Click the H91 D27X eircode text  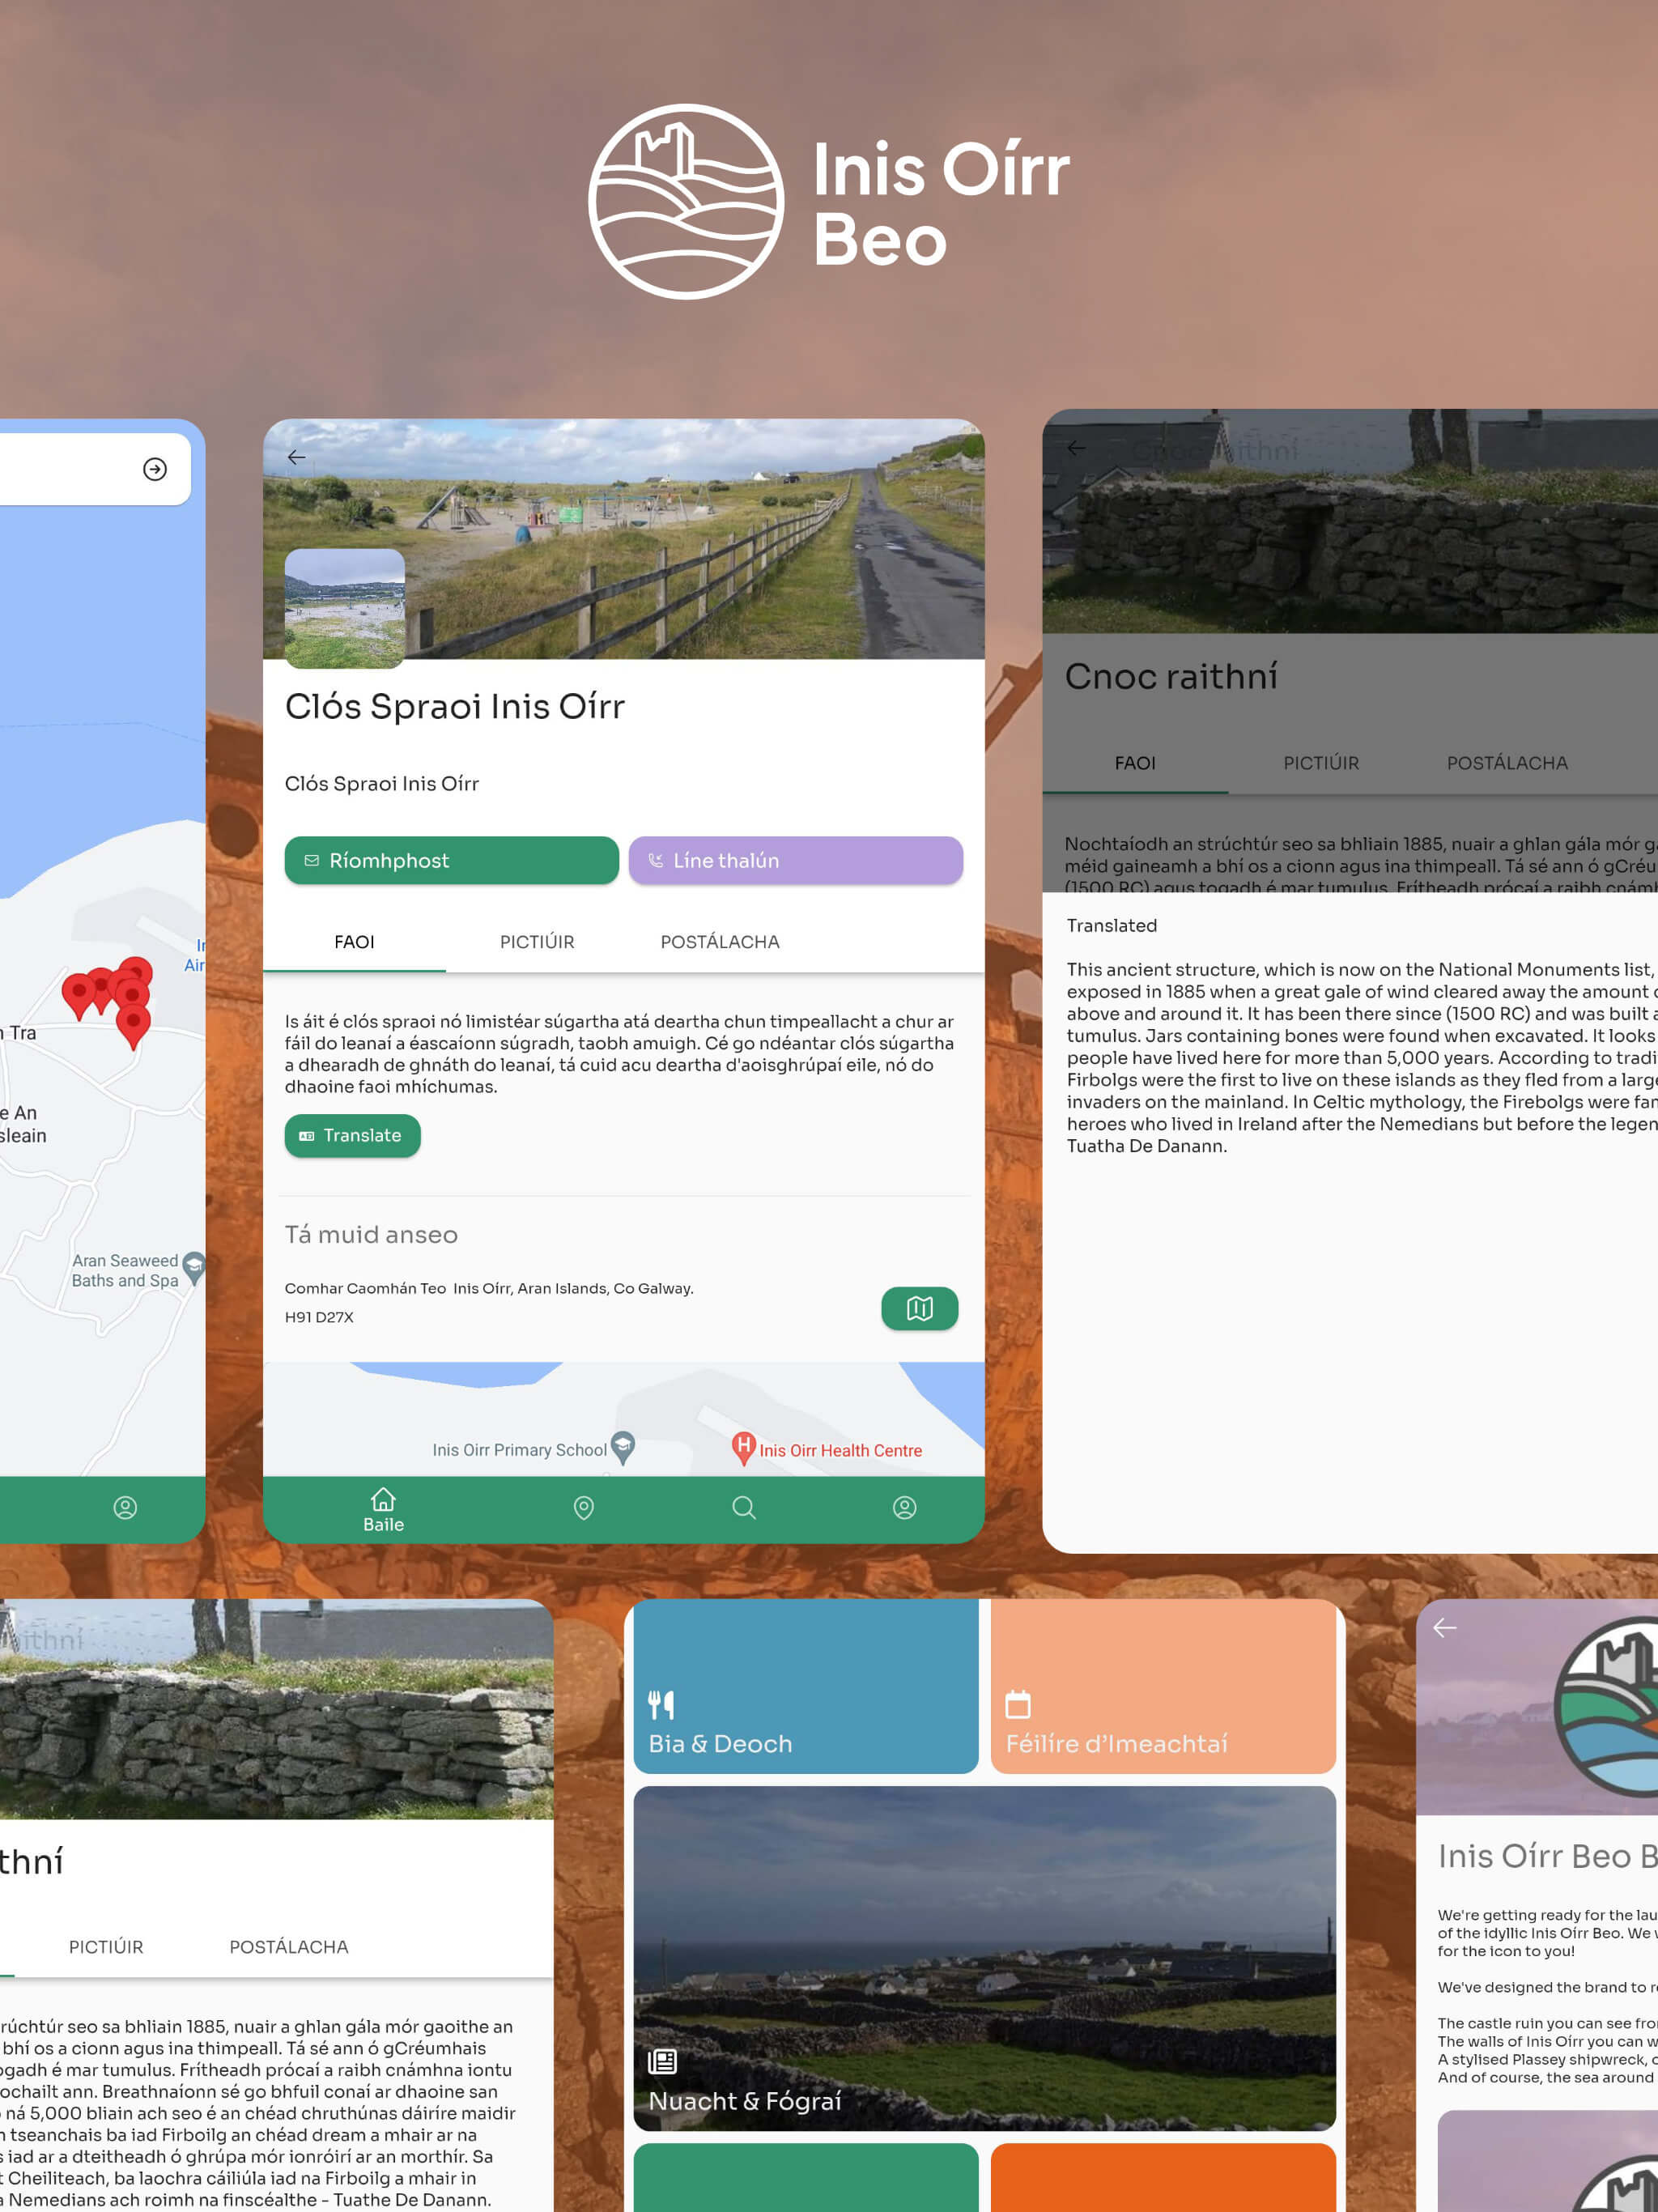pyautogui.click(x=319, y=1317)
